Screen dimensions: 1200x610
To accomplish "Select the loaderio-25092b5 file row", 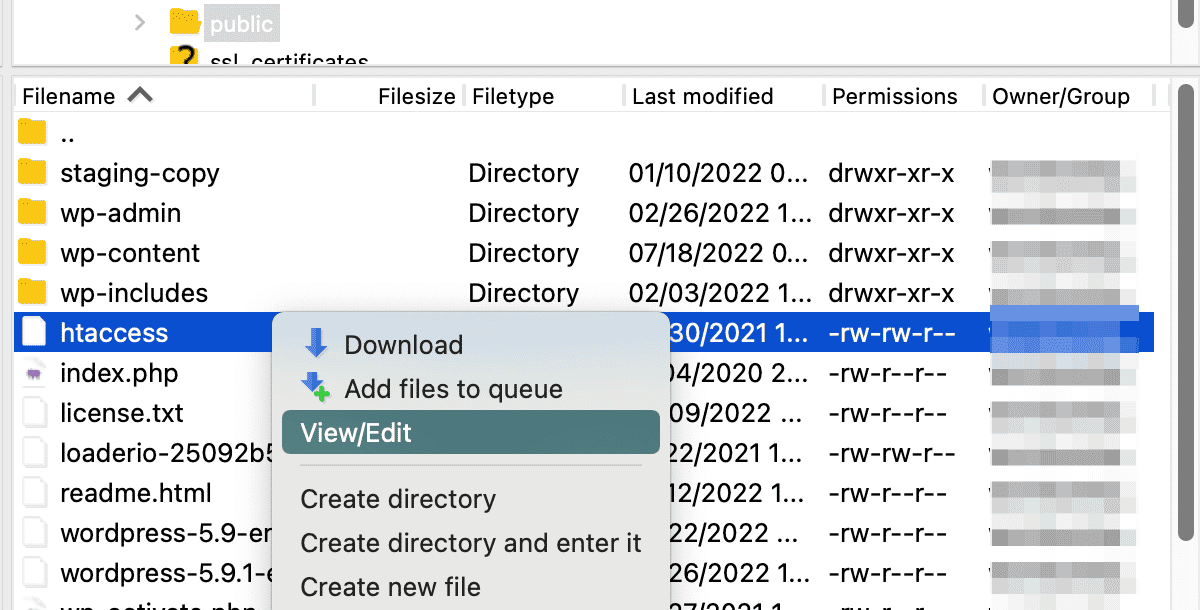I will pyautogui.click(x=150, y=452).
